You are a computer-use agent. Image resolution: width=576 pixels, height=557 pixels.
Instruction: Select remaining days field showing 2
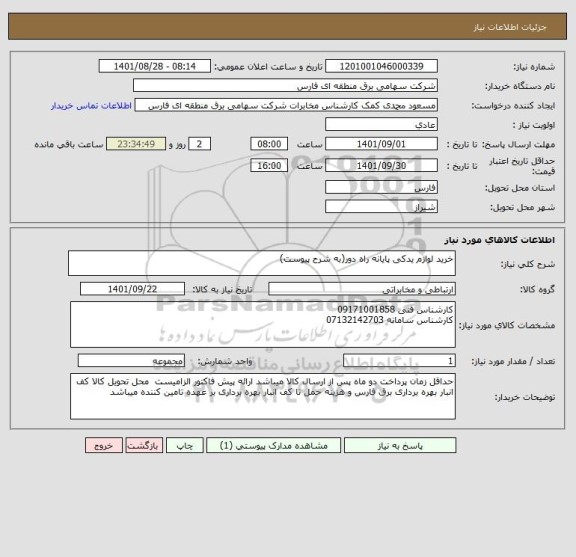pos(199,144)
